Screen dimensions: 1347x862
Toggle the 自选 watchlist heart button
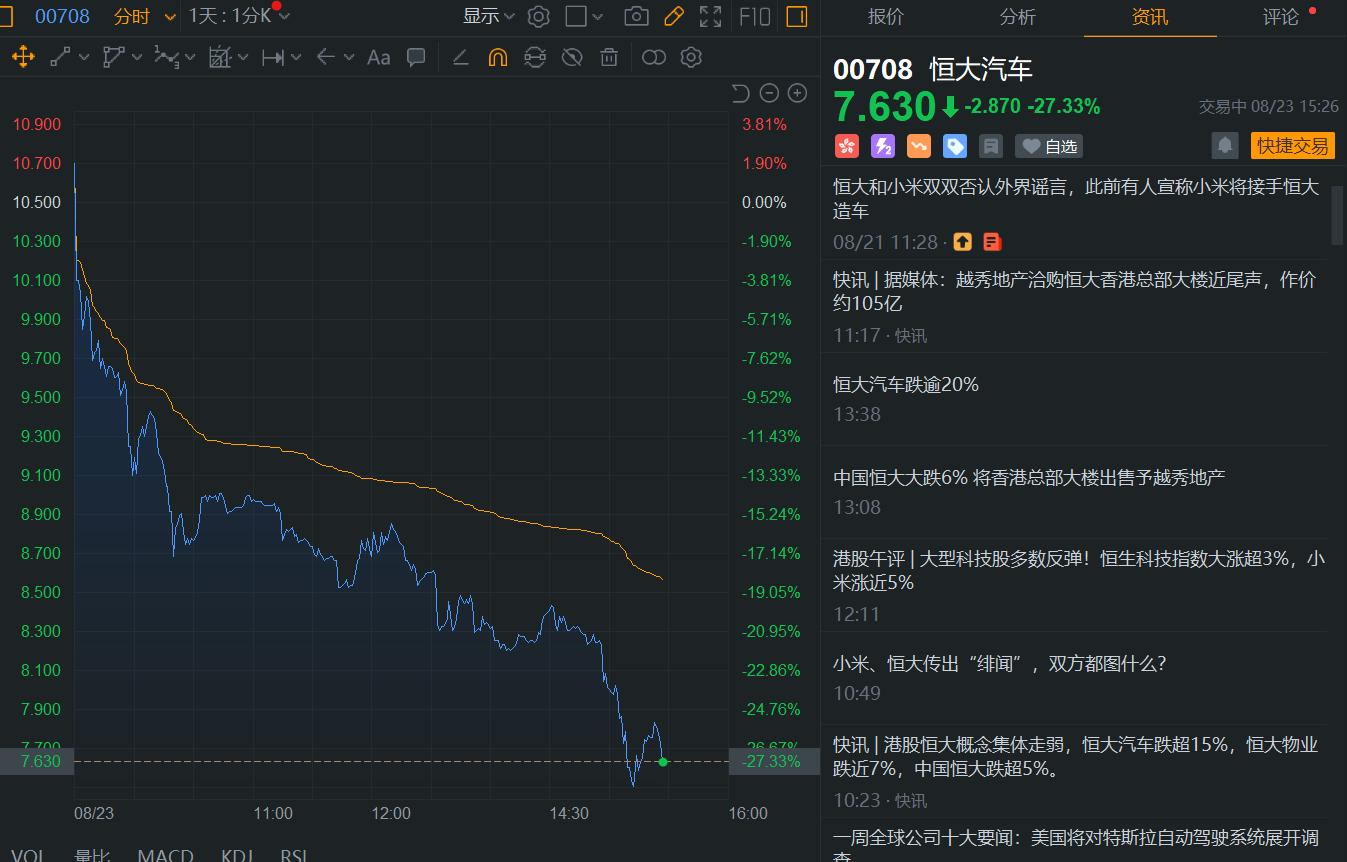click(x=1049, y=146)
